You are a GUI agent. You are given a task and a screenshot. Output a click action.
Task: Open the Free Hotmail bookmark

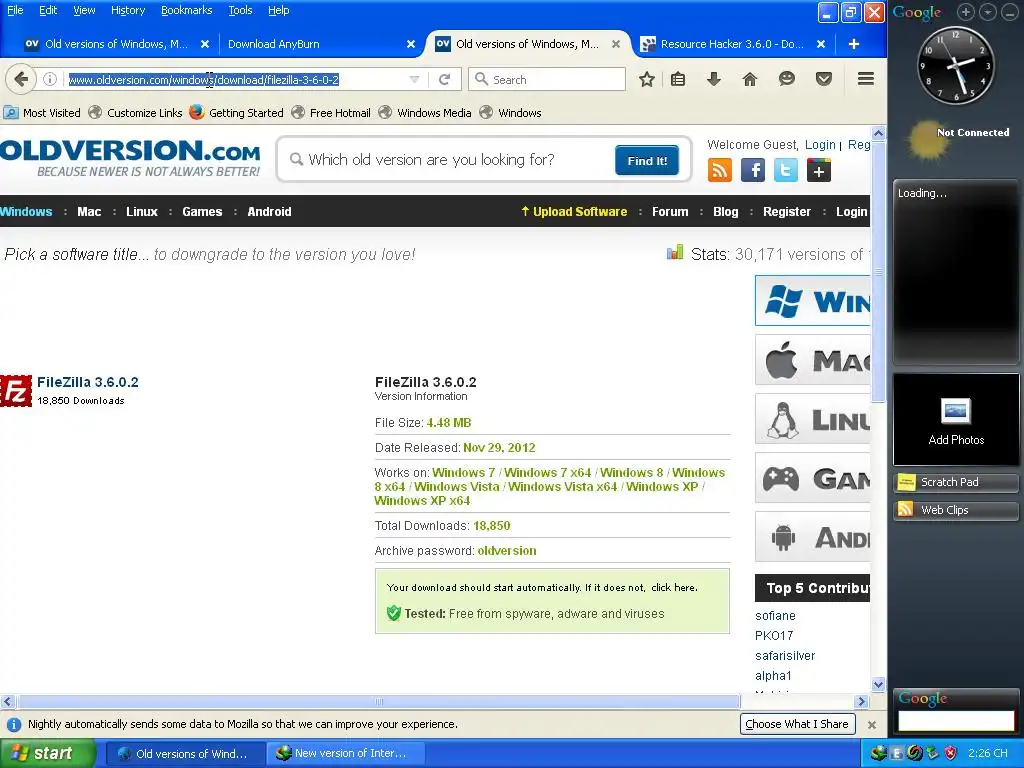331,113
